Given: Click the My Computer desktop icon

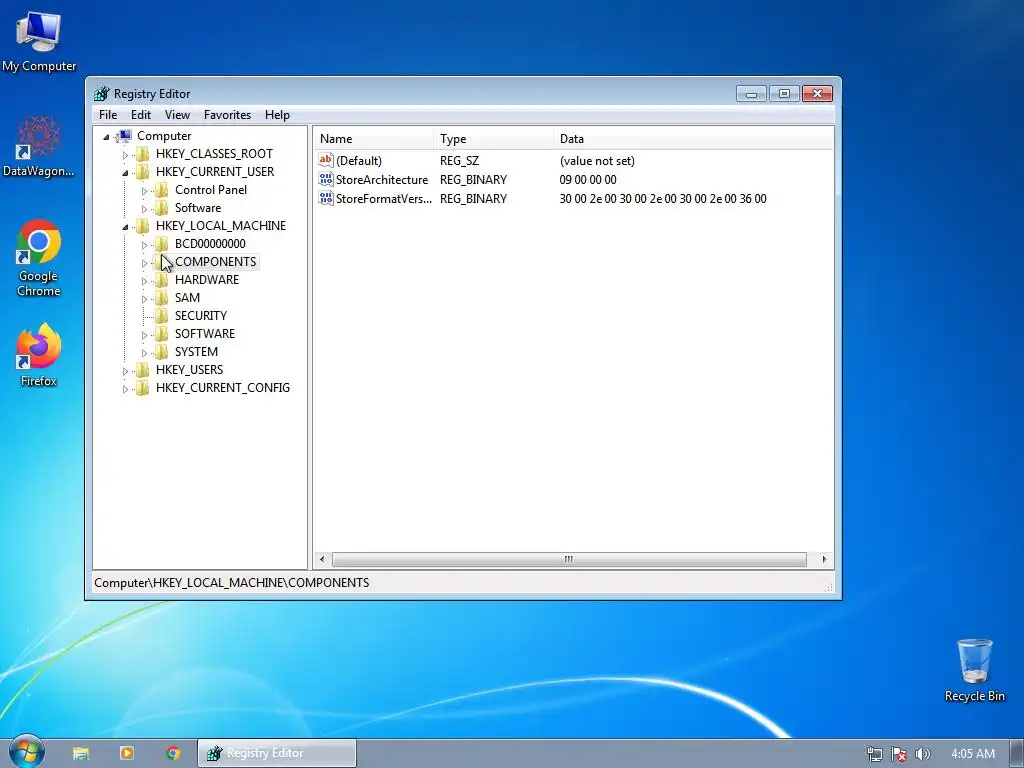Looking at the screenshot, I should 39,40.
